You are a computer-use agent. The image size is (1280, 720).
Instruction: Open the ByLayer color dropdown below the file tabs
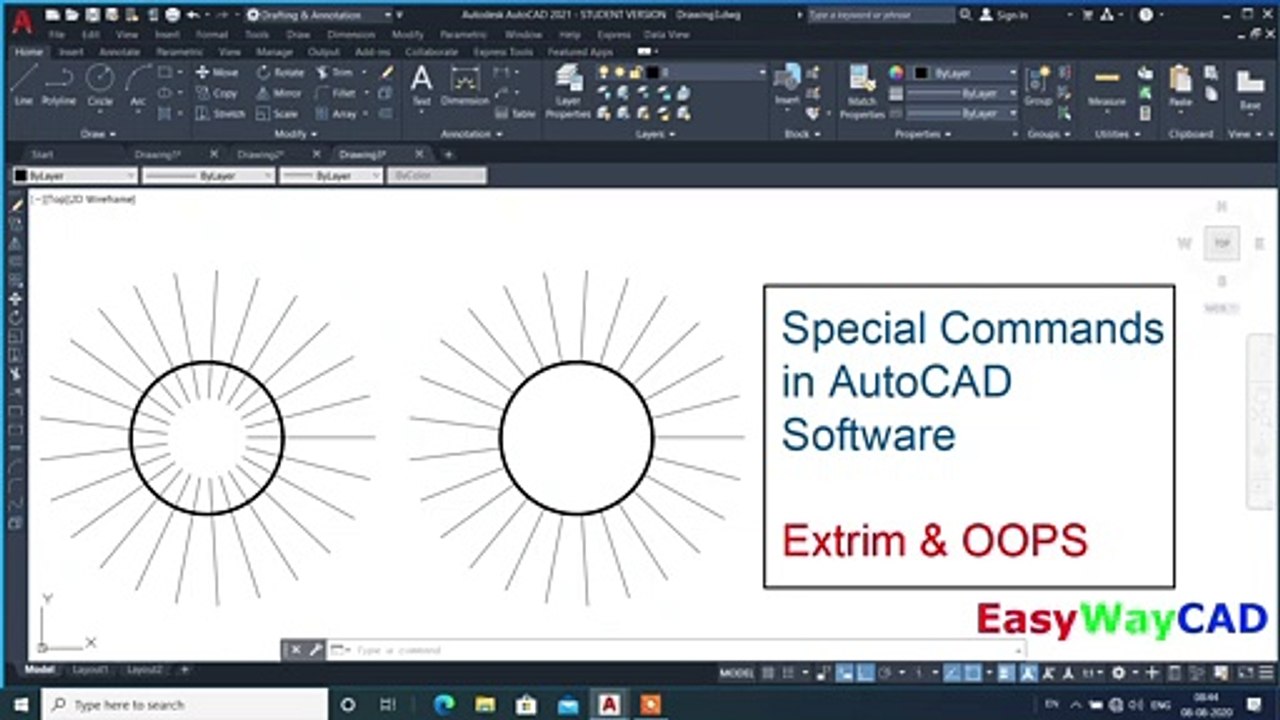point(74,175)
